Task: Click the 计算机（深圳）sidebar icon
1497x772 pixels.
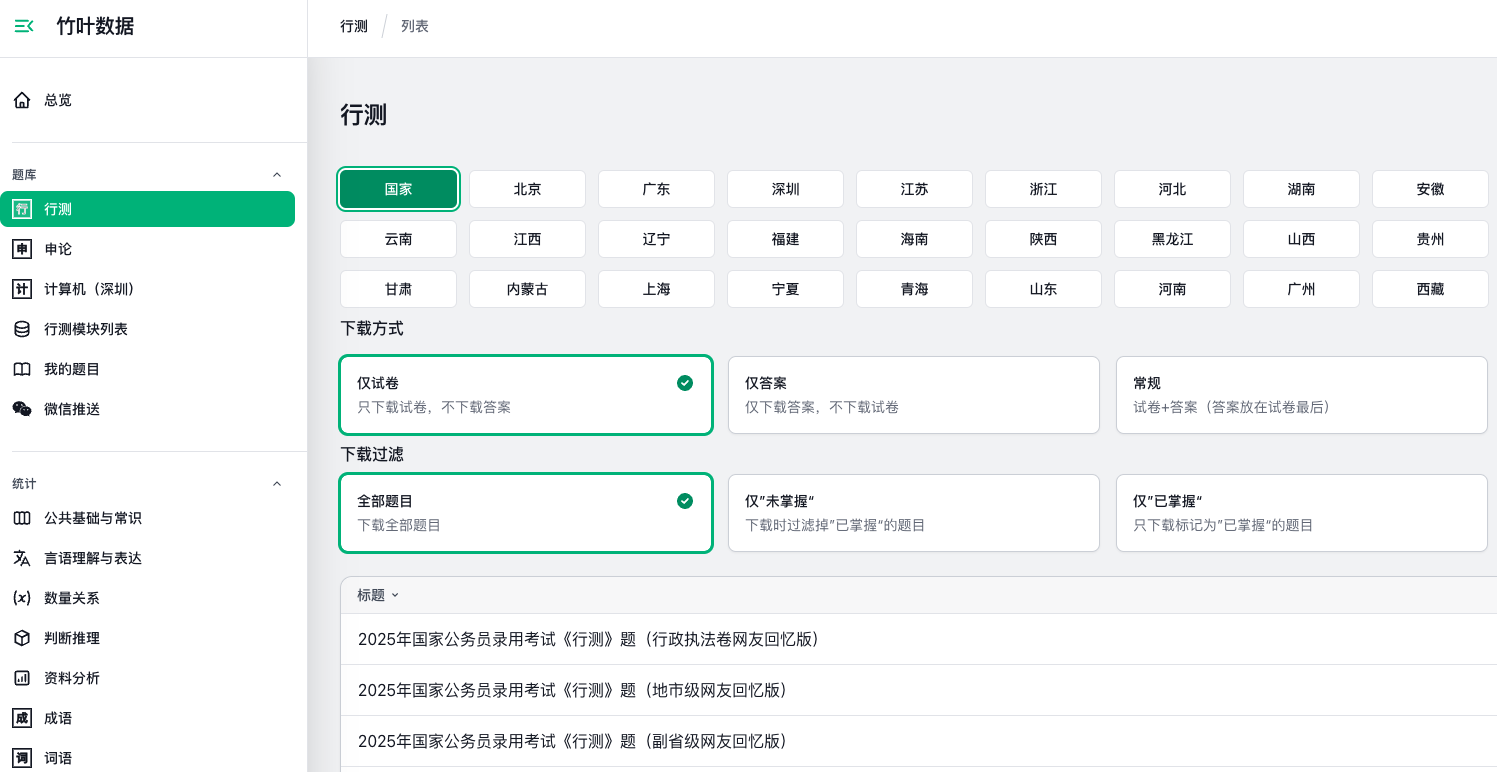Action: 22,289
